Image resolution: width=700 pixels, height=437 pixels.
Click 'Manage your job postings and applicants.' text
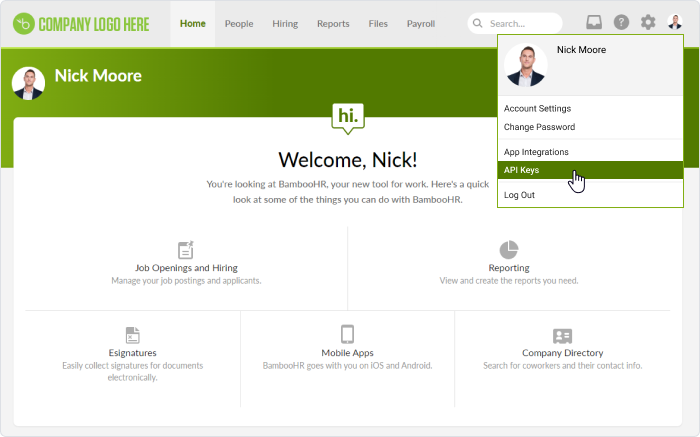[186, 281]
